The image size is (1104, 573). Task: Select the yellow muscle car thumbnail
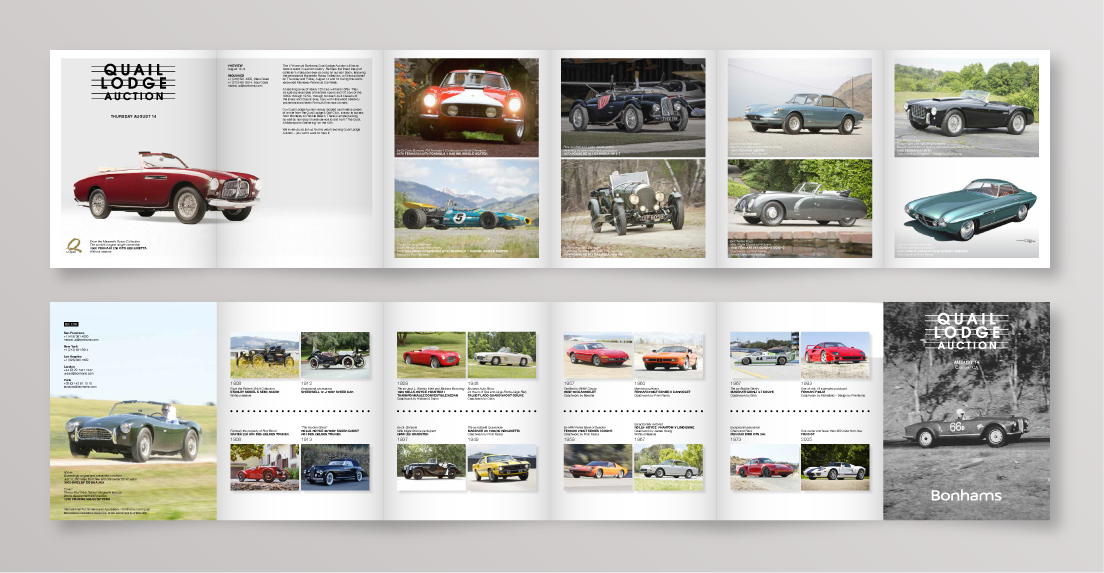coord(502,467)
